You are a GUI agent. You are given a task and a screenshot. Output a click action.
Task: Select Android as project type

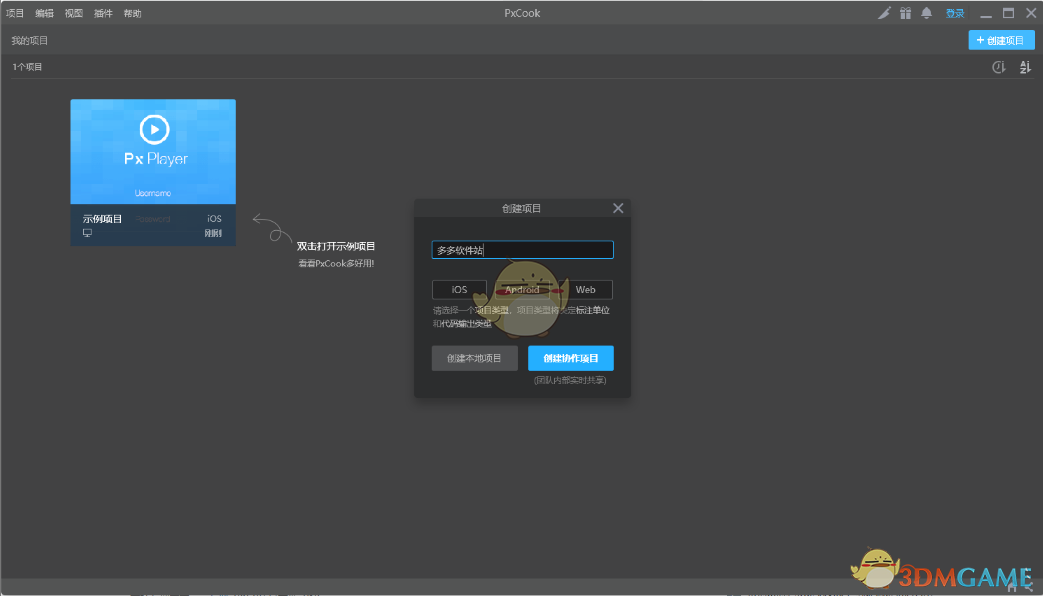pos(522,290)
